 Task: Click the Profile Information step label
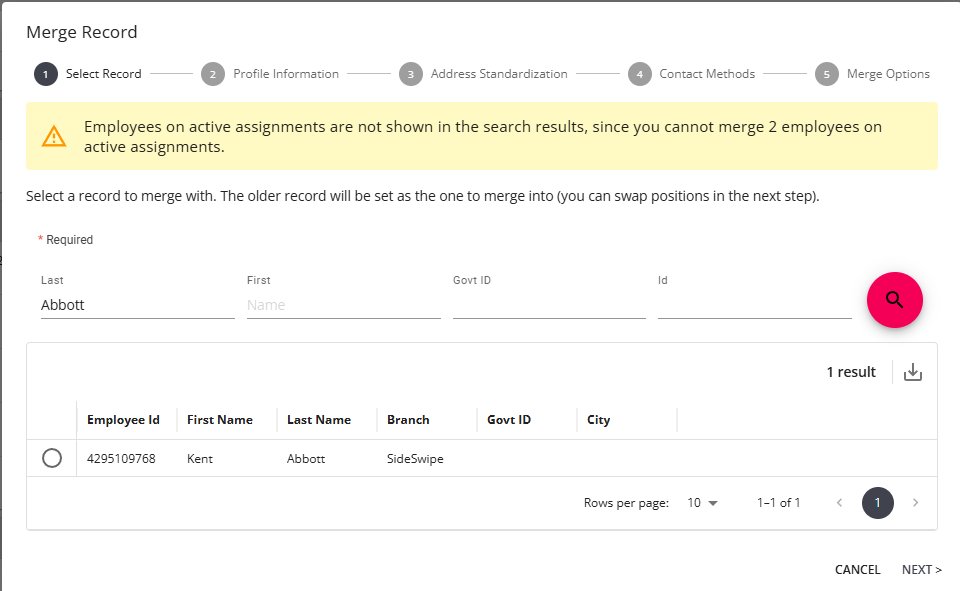(286, 74)
